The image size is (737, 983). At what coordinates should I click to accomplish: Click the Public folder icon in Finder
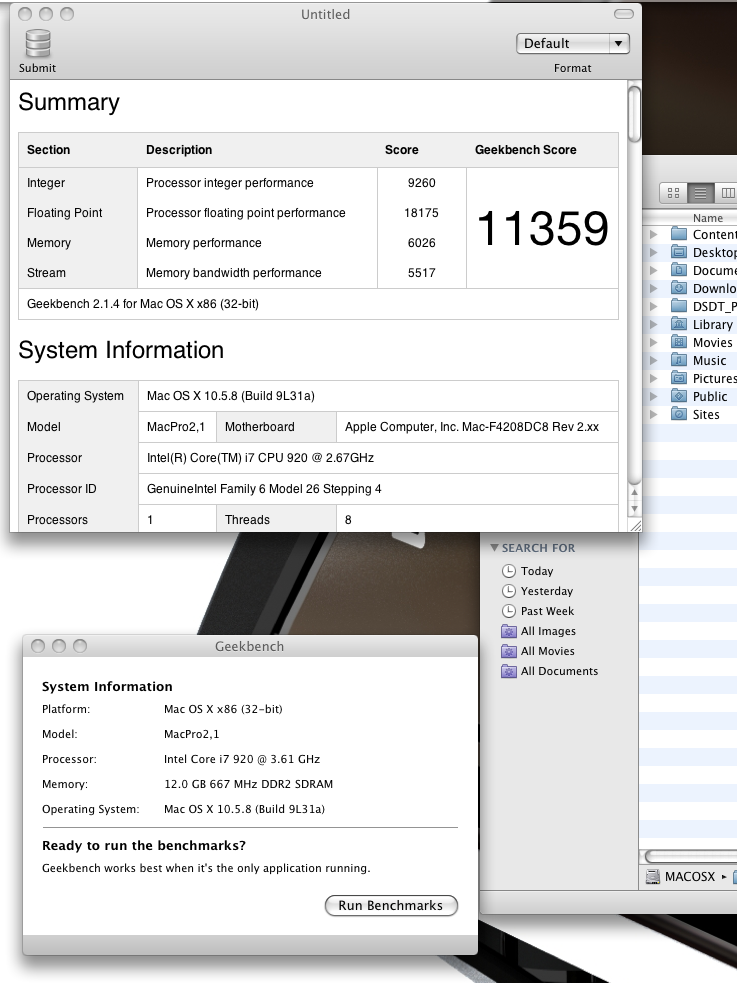pyautogui.click(x=679, y=396)
